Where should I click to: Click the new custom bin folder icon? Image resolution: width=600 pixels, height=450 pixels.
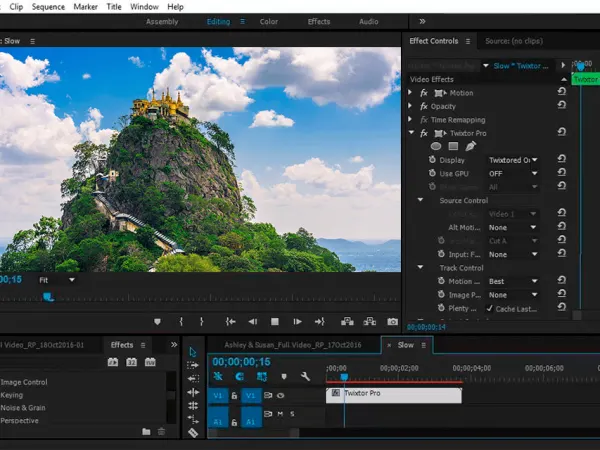pyautogui.click(x=146, y=431)
